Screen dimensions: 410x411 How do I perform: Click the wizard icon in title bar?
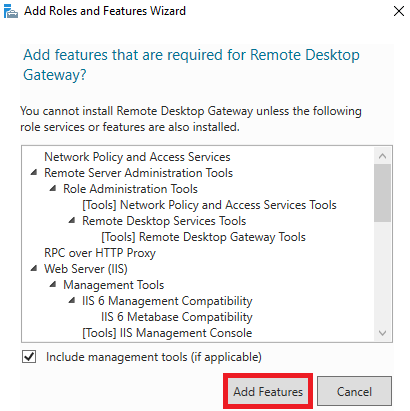point(11,11)
